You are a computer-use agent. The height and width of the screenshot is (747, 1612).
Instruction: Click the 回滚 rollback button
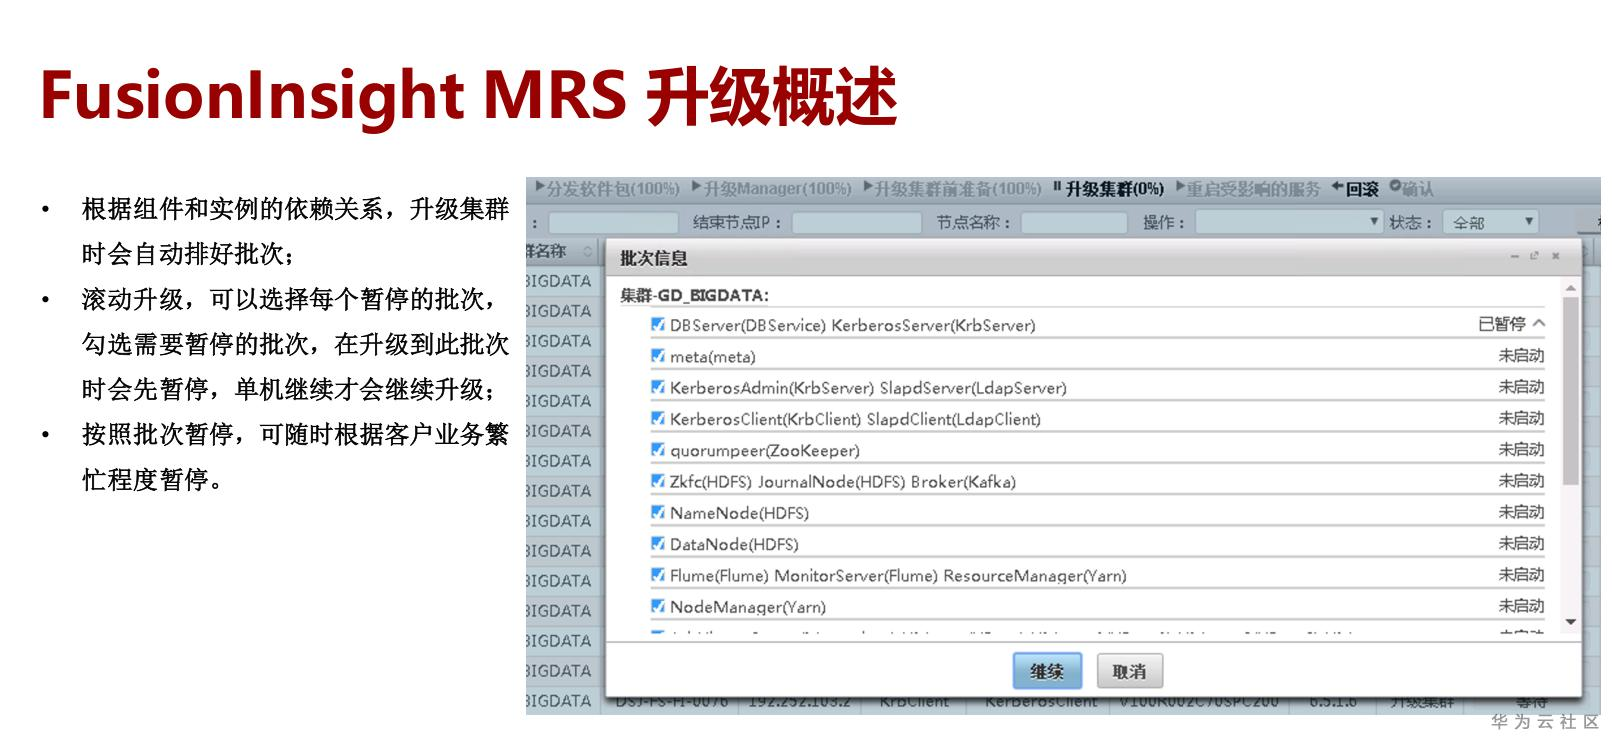click(x=1355, y=188)
